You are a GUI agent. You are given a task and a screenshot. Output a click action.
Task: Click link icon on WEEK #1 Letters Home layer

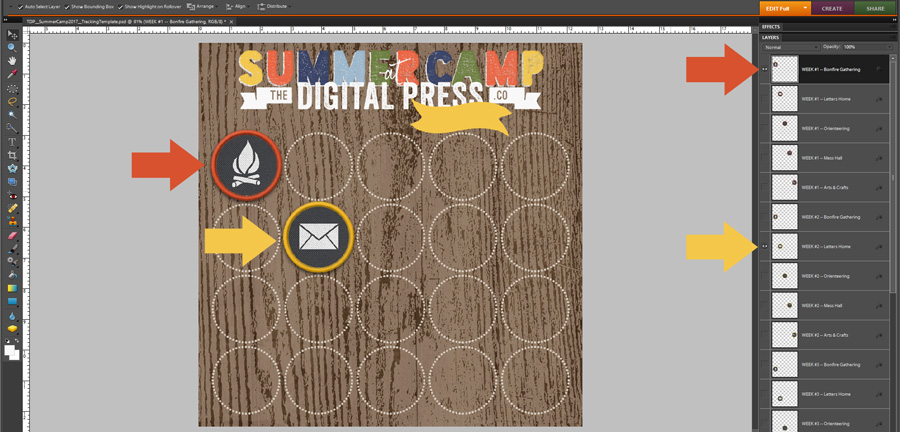(x=879, y=99)
